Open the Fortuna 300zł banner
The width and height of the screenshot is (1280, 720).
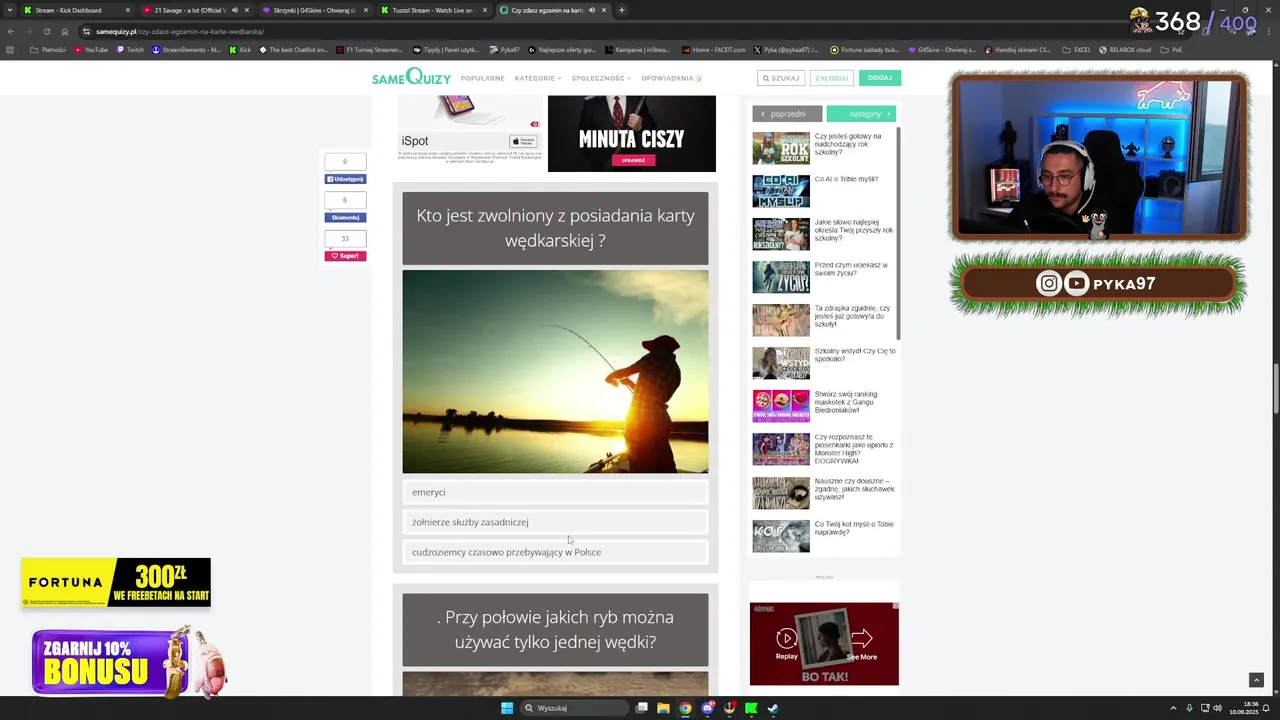(x=116, y=582)
